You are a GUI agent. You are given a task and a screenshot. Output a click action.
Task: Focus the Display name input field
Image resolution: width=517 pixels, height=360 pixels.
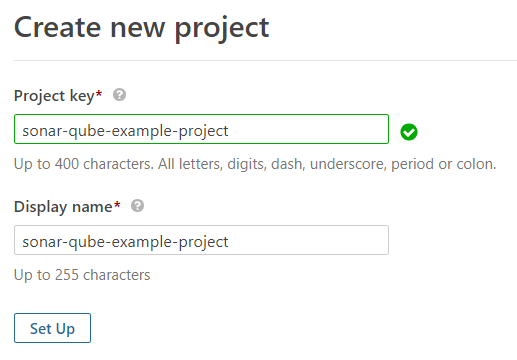pos(201,240)
